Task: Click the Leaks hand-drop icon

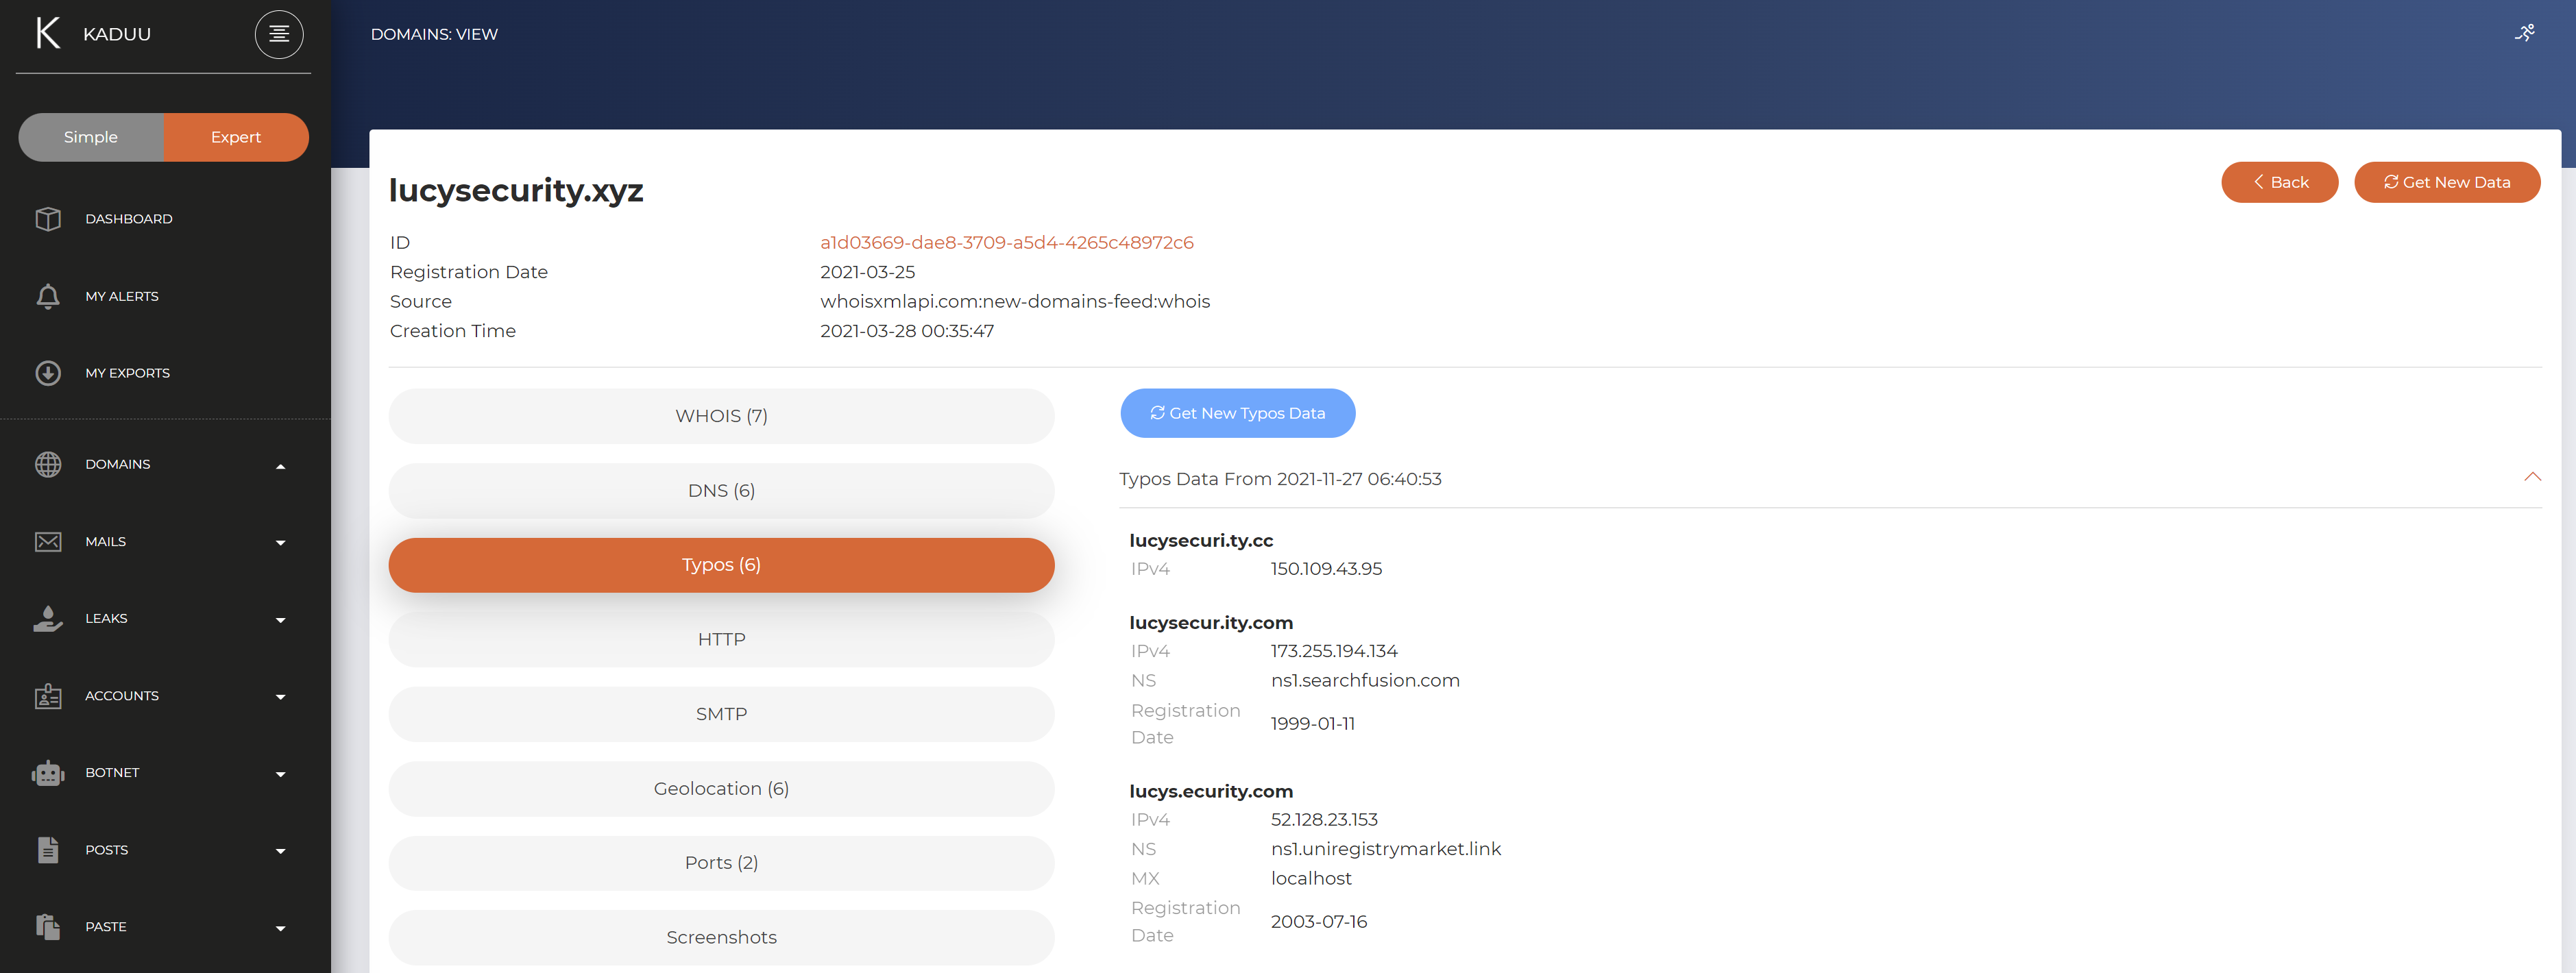Action: [48, 618]
